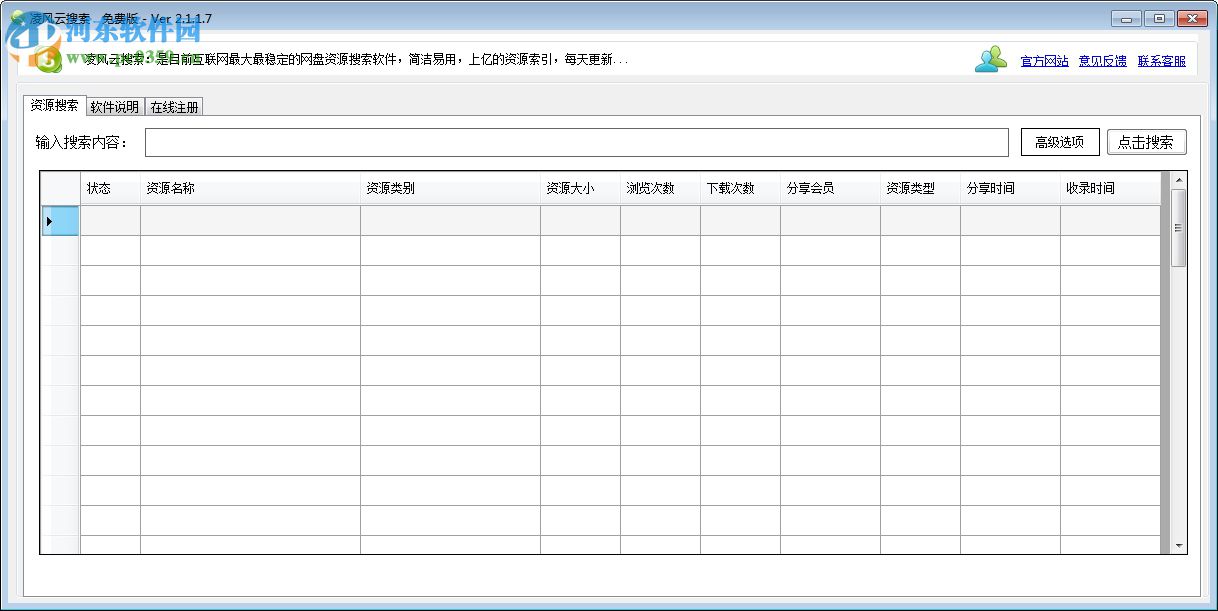Click the 凌风云 logo icon in title bar
Viewport: 1218px width, 611px height.
(18, 17)
